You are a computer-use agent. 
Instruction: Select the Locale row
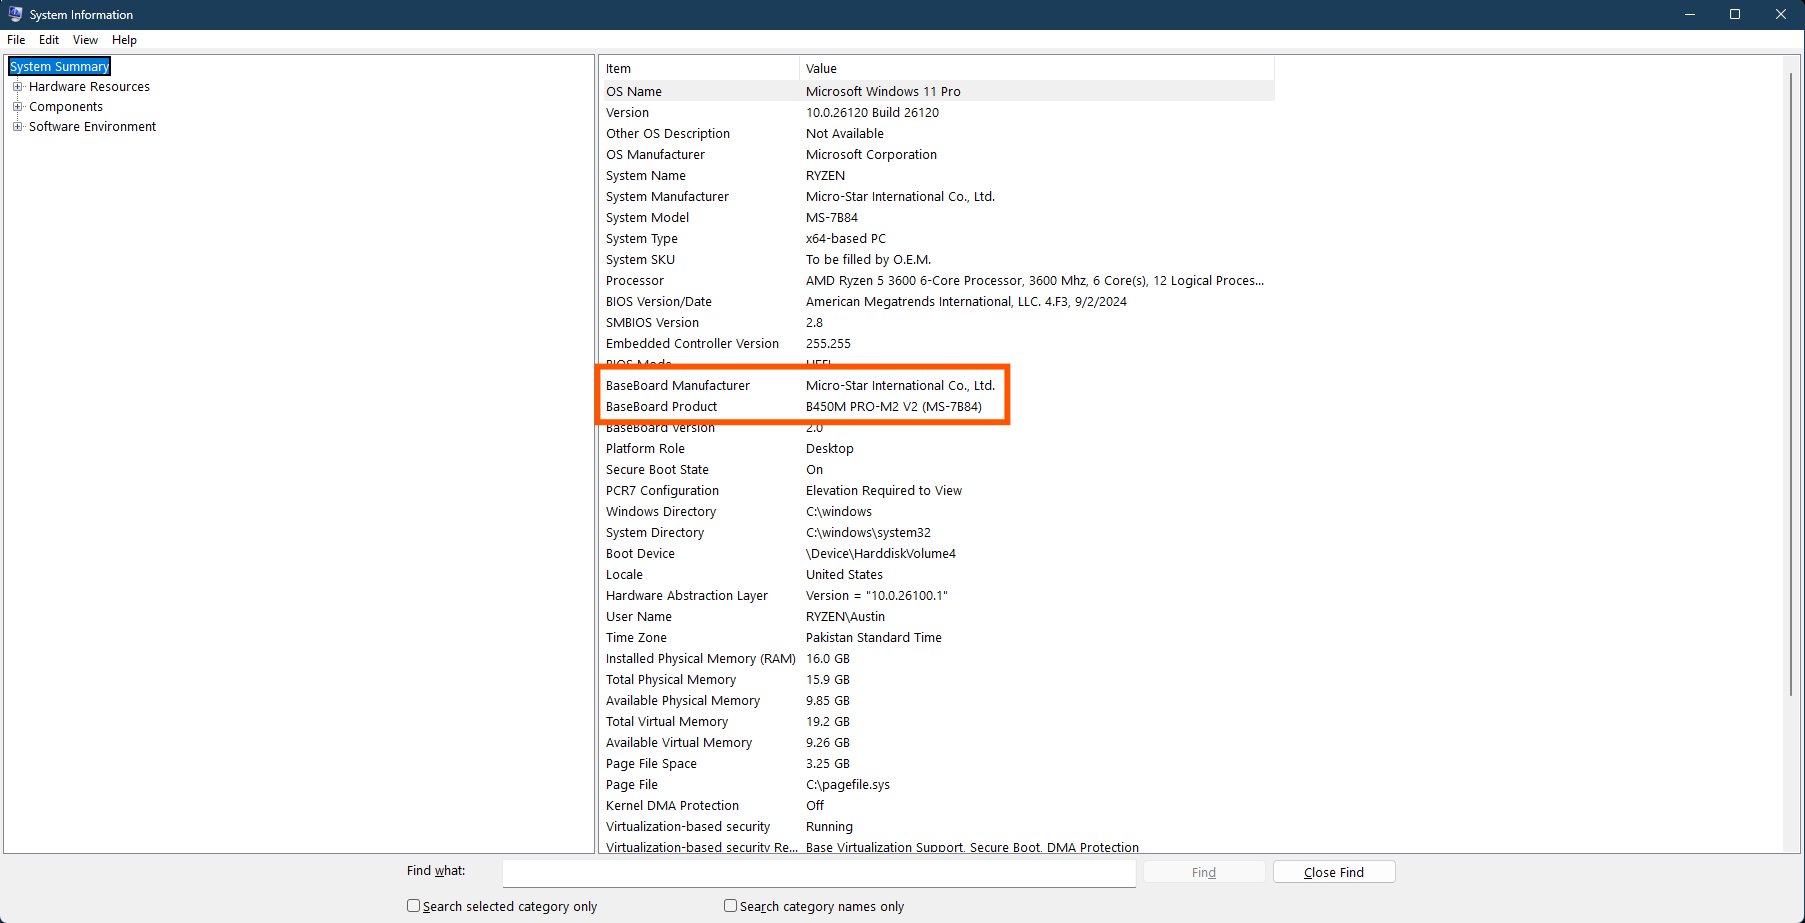click(937, 574)
